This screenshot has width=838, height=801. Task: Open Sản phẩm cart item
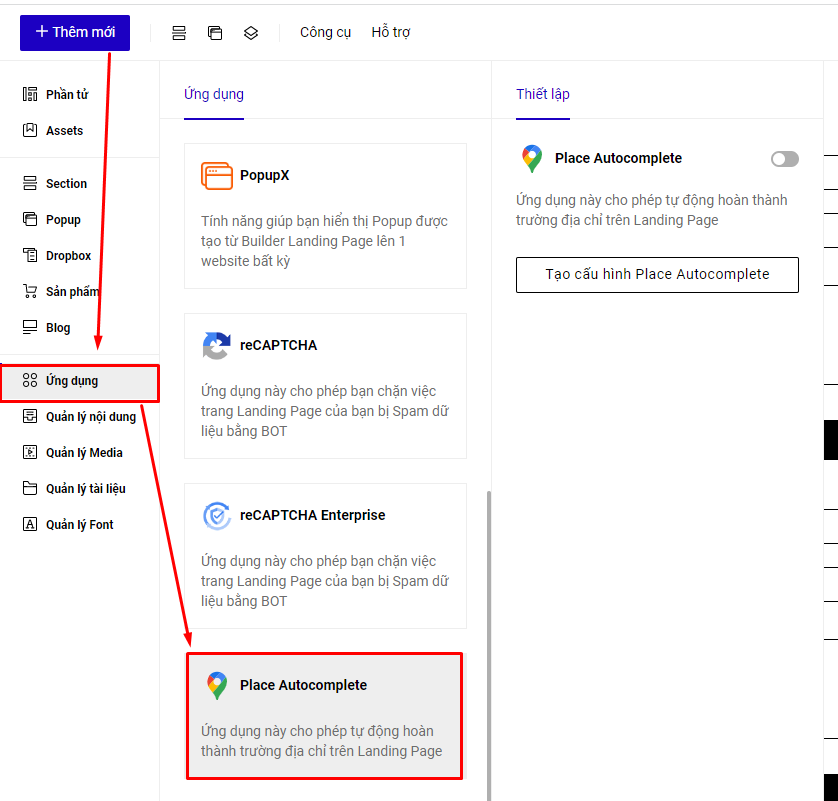[x=70, y=292]
